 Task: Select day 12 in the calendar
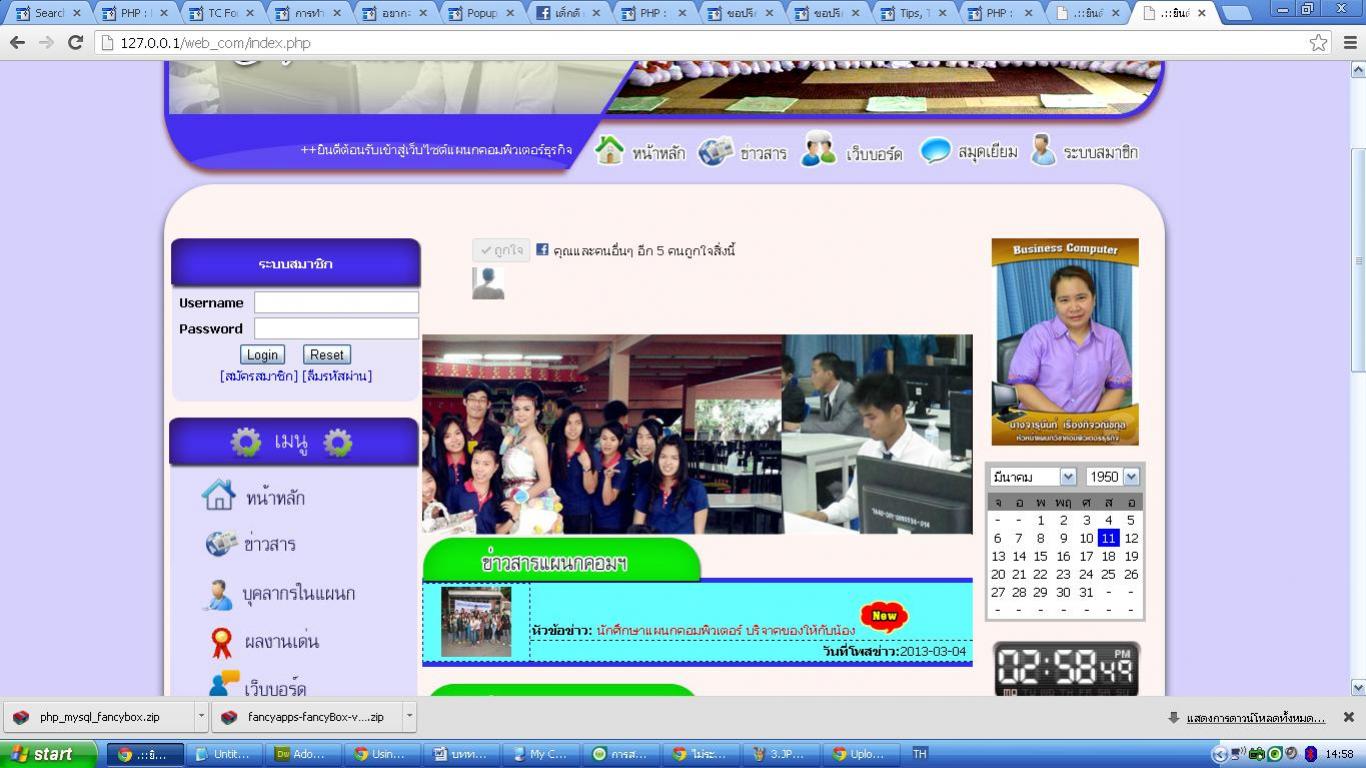(1131, 538)
